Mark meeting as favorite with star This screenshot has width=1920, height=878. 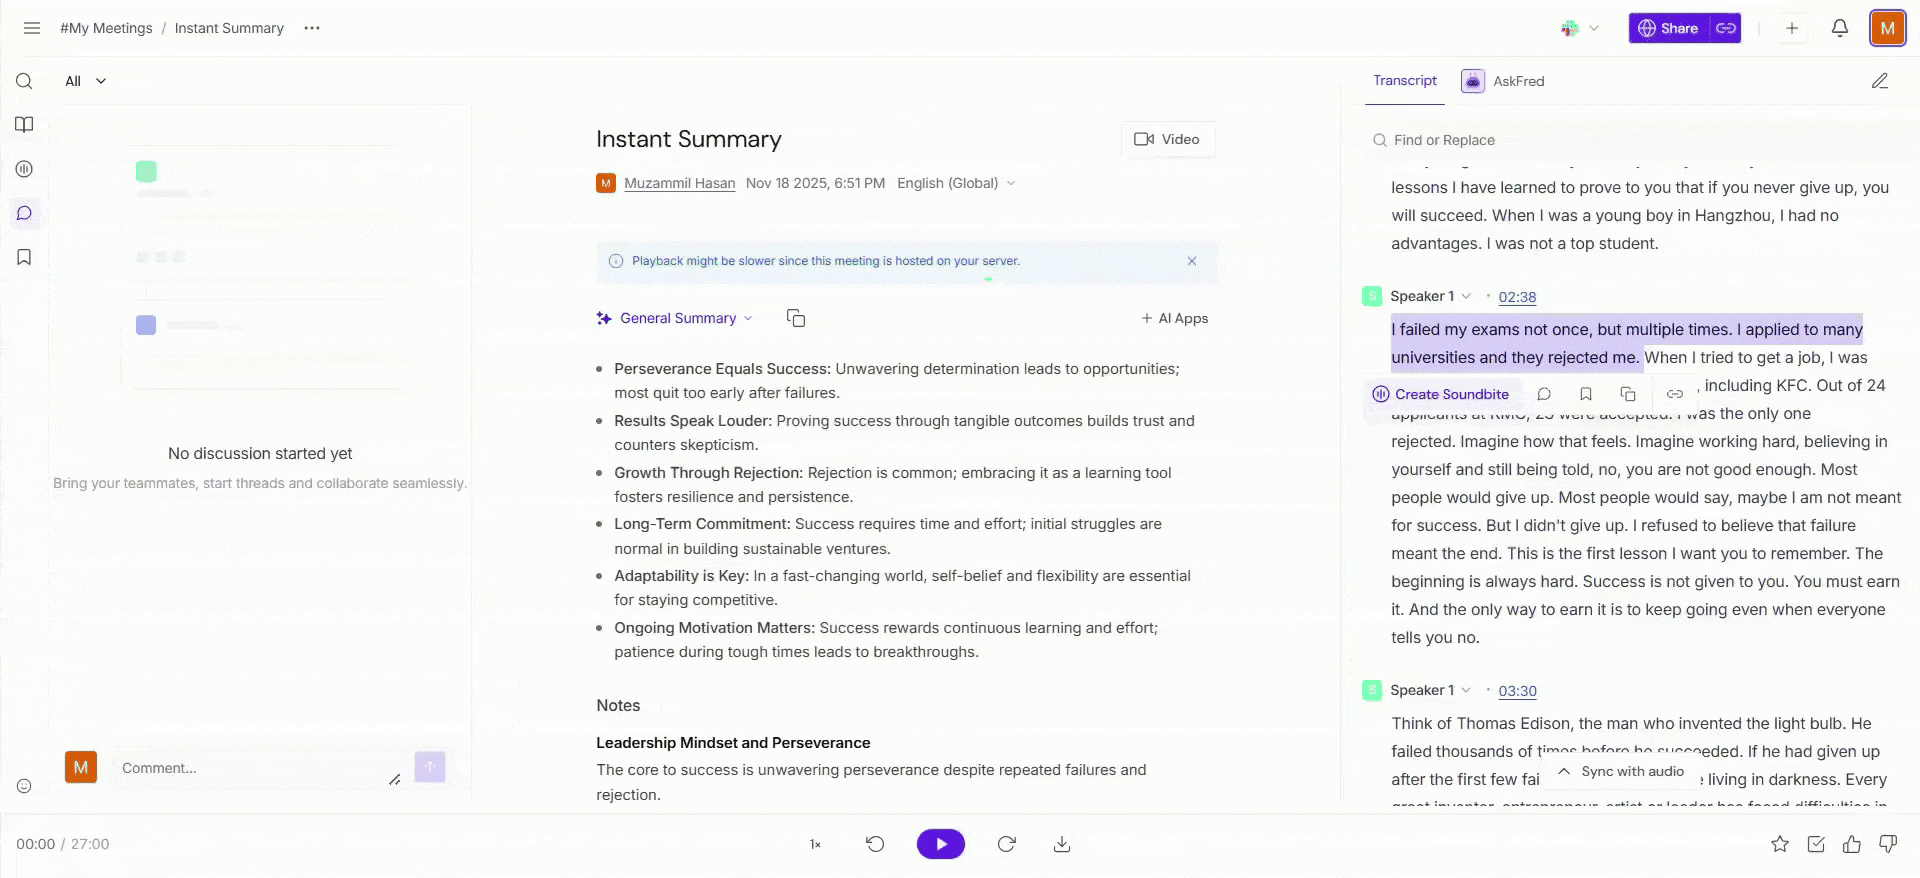coord(1780,844)
